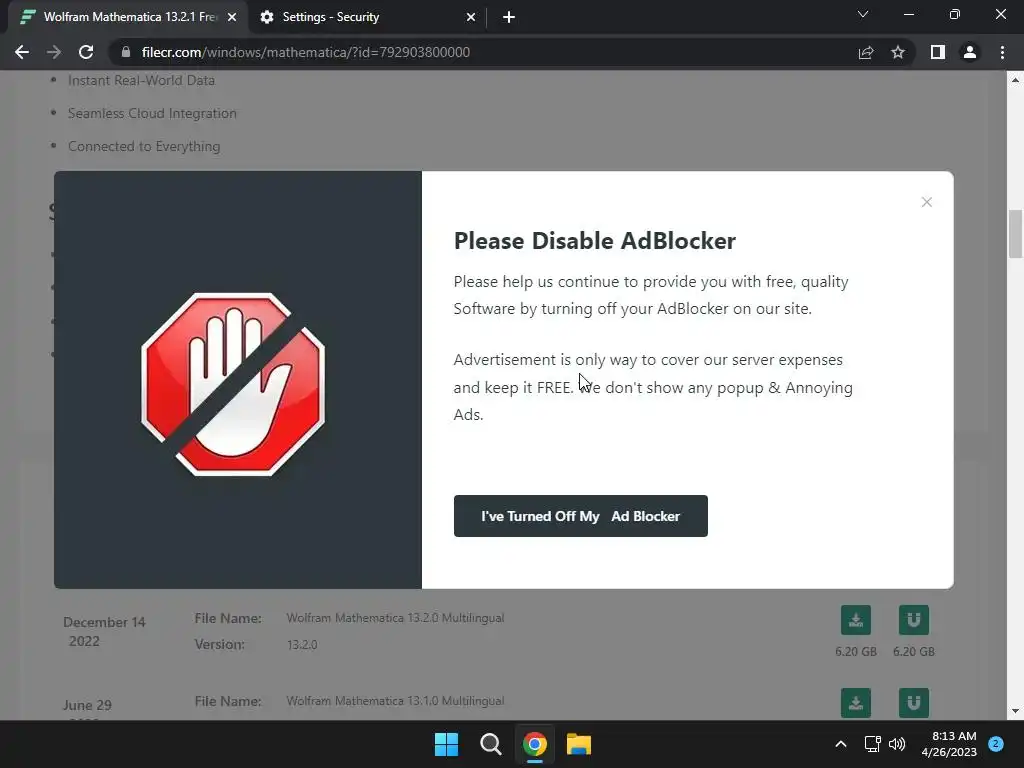The width and height of the screenshot is (1024, 768).
Task: Download Mathematica 13.2.0 direct link
Action: (856, 620)
